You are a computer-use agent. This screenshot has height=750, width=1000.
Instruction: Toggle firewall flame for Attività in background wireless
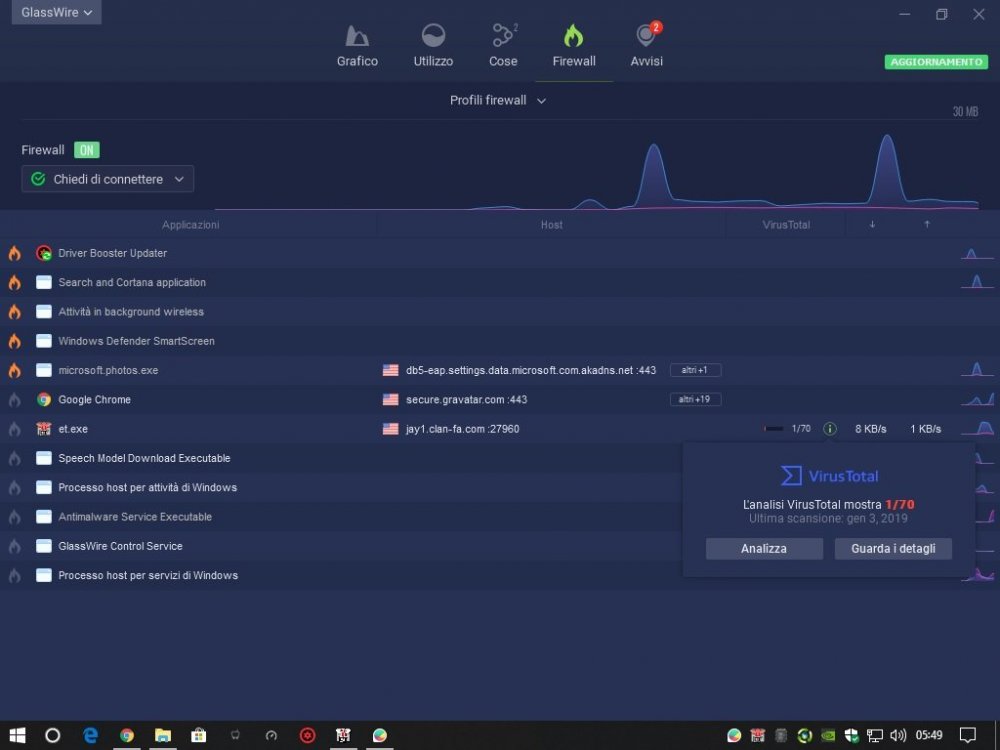click(15, 312)
